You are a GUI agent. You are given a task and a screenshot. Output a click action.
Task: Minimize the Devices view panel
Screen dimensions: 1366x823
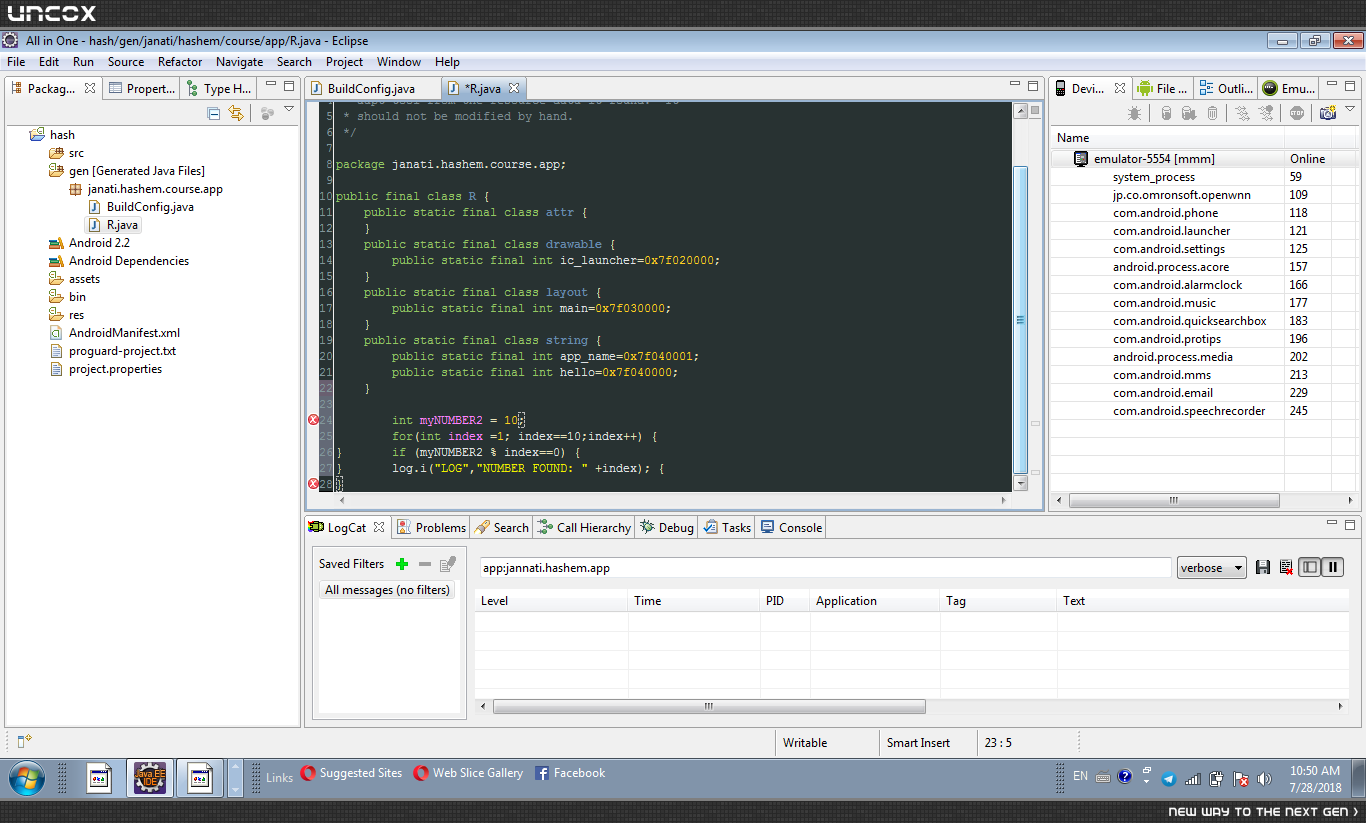coord(1331,86)
